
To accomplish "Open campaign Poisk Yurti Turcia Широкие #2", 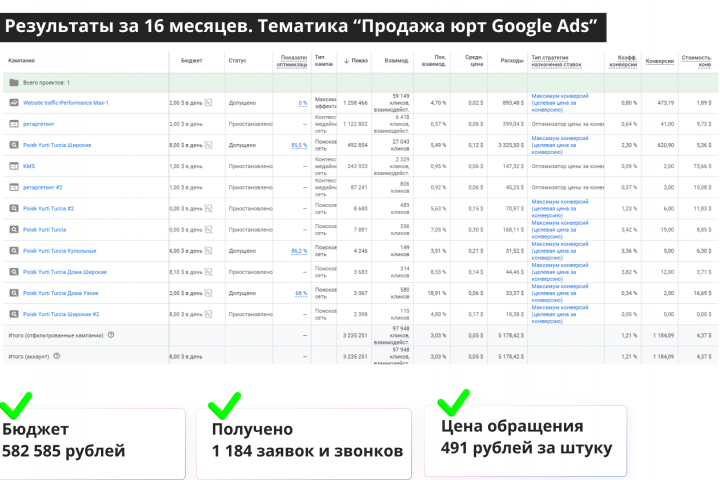I will click(x=61, y=314).
